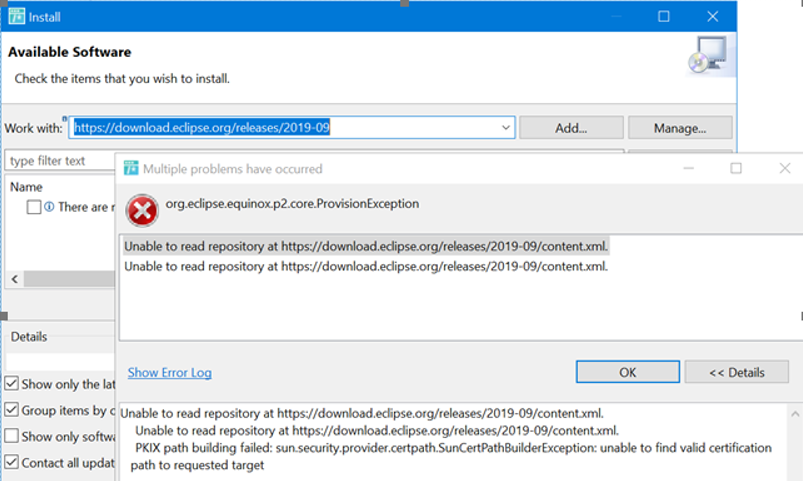The image size is (803, 481).
Task: Enable the 'Show only software' checkbox
Action: click(12, 436)
